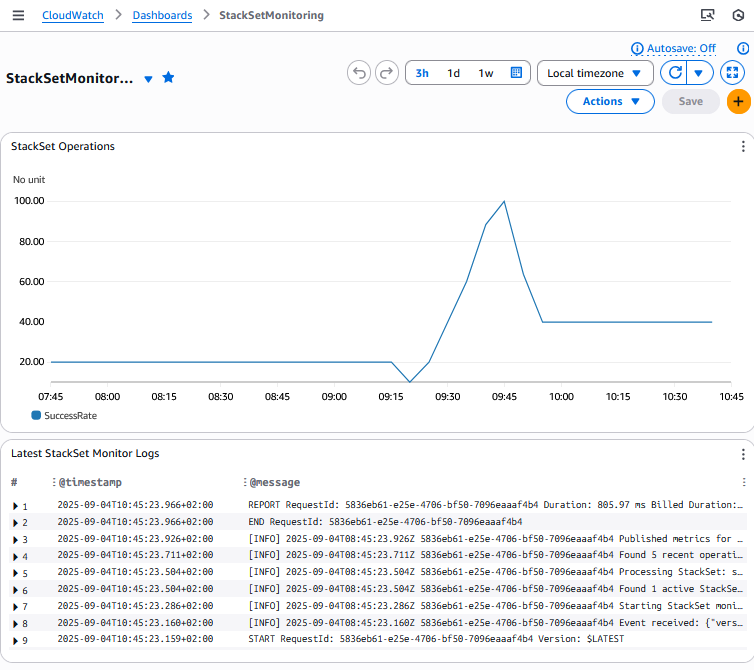The height and width of the screenshot is (670, 754).
Task: Click the undo arrow button
Action: click(x=359, y=73)
